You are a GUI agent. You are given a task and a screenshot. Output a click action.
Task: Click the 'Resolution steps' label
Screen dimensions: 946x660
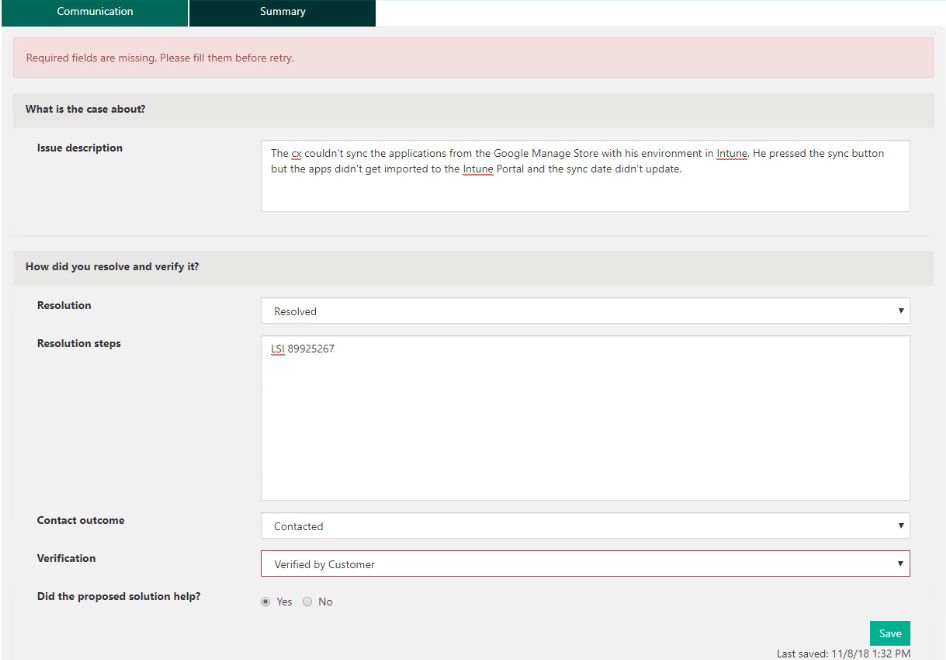[79, 343]
